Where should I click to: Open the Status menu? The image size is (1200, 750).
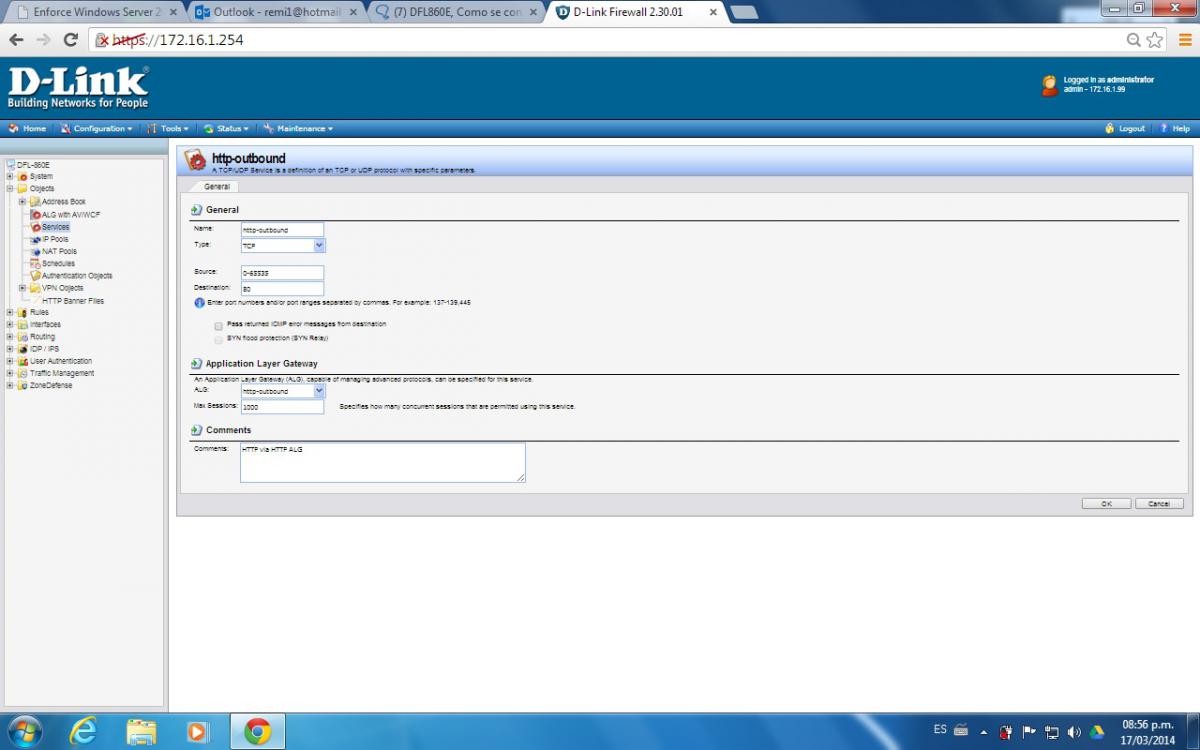click(227, 129)
